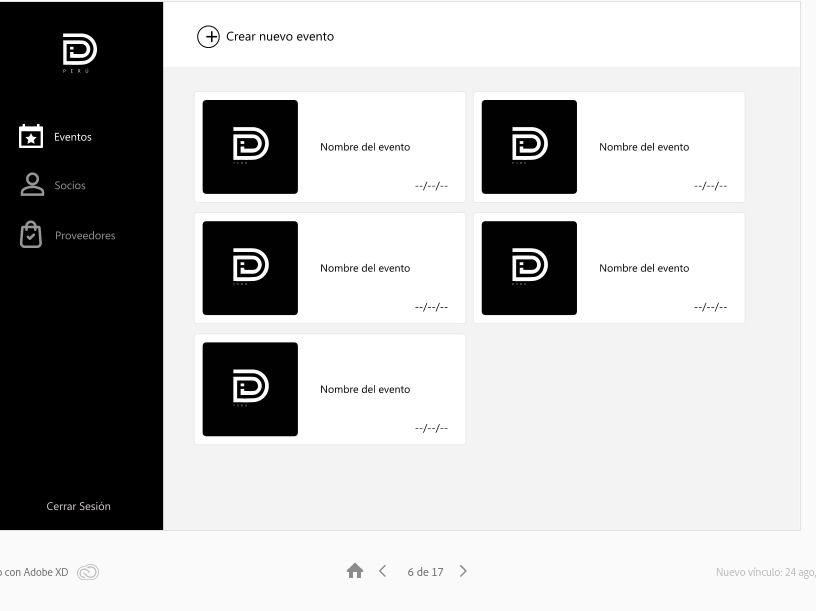Click the D logo on the first event card
The image size is (816, 611).
[250, 146]
